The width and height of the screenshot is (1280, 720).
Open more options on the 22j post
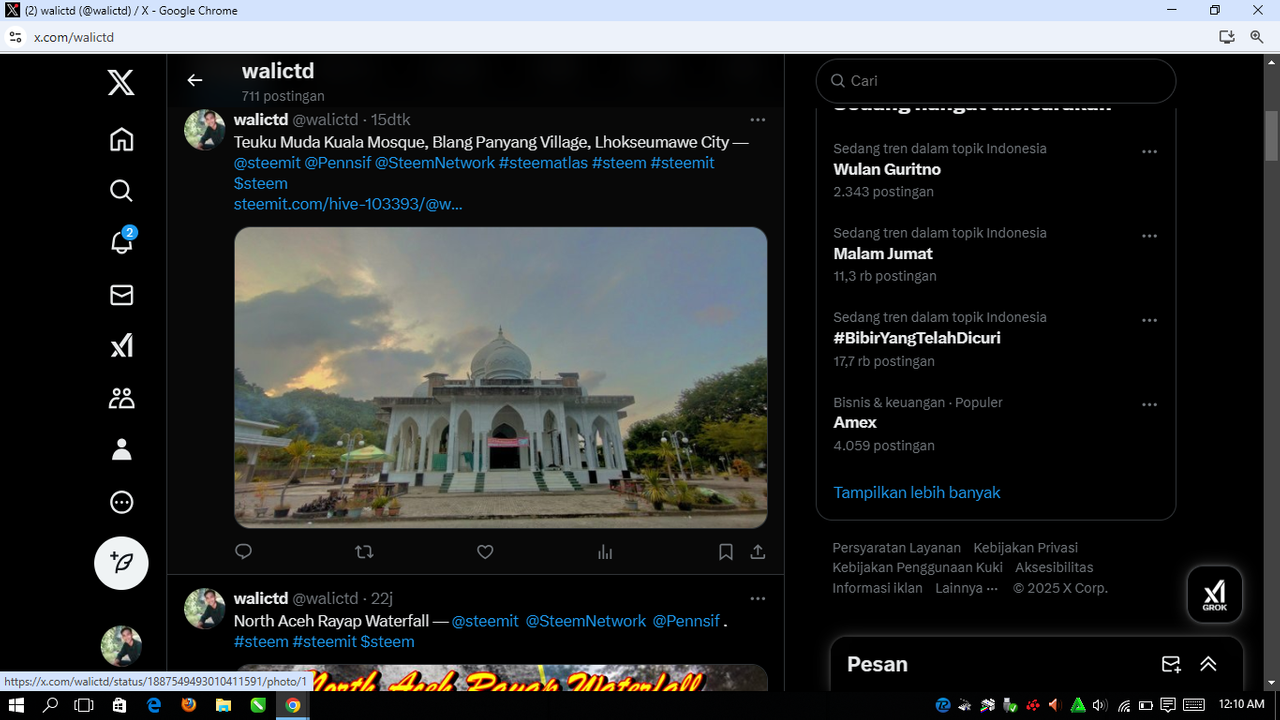tap(758, 598)
